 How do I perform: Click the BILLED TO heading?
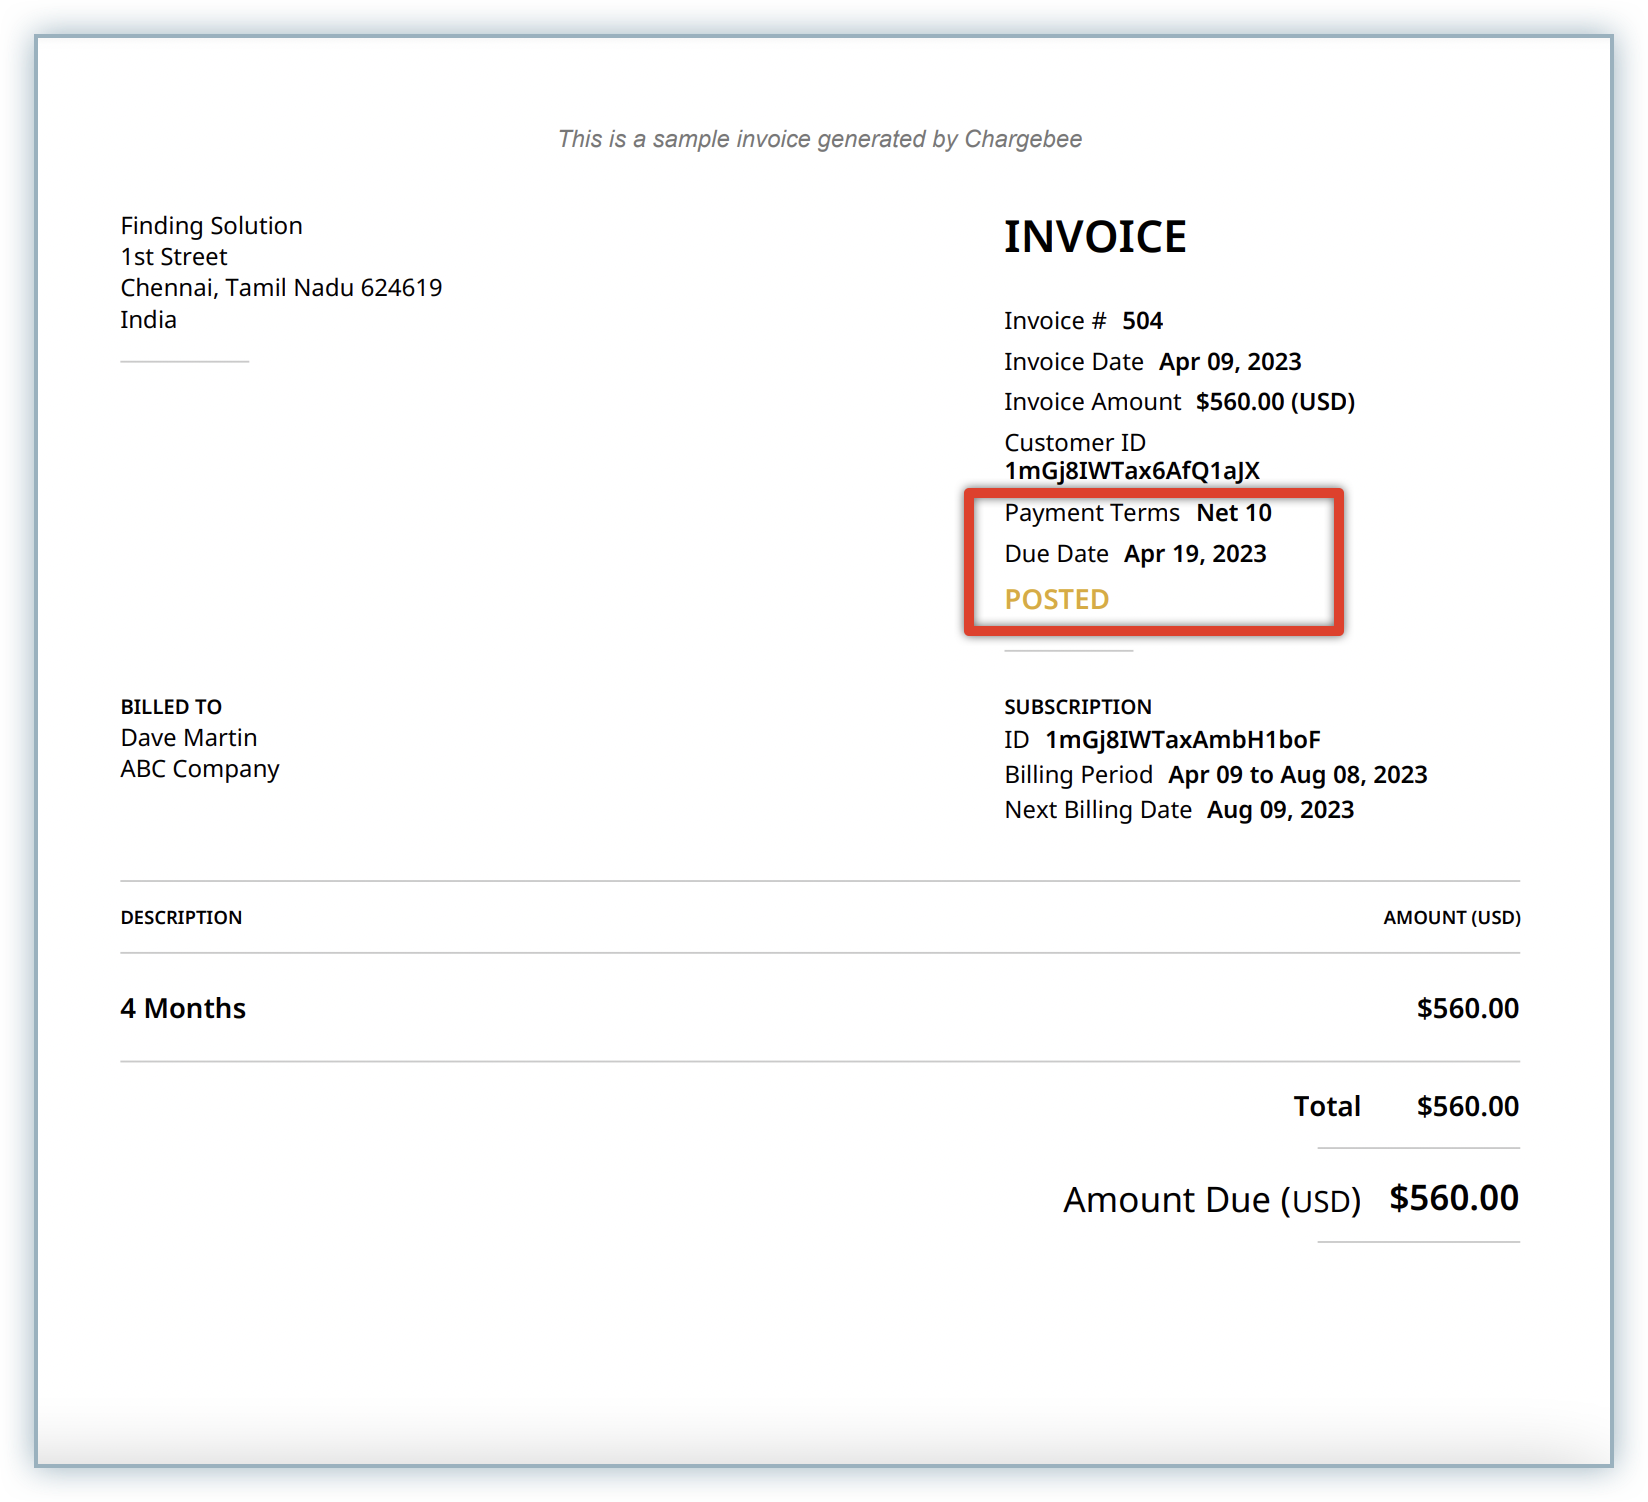coord(171,707)
